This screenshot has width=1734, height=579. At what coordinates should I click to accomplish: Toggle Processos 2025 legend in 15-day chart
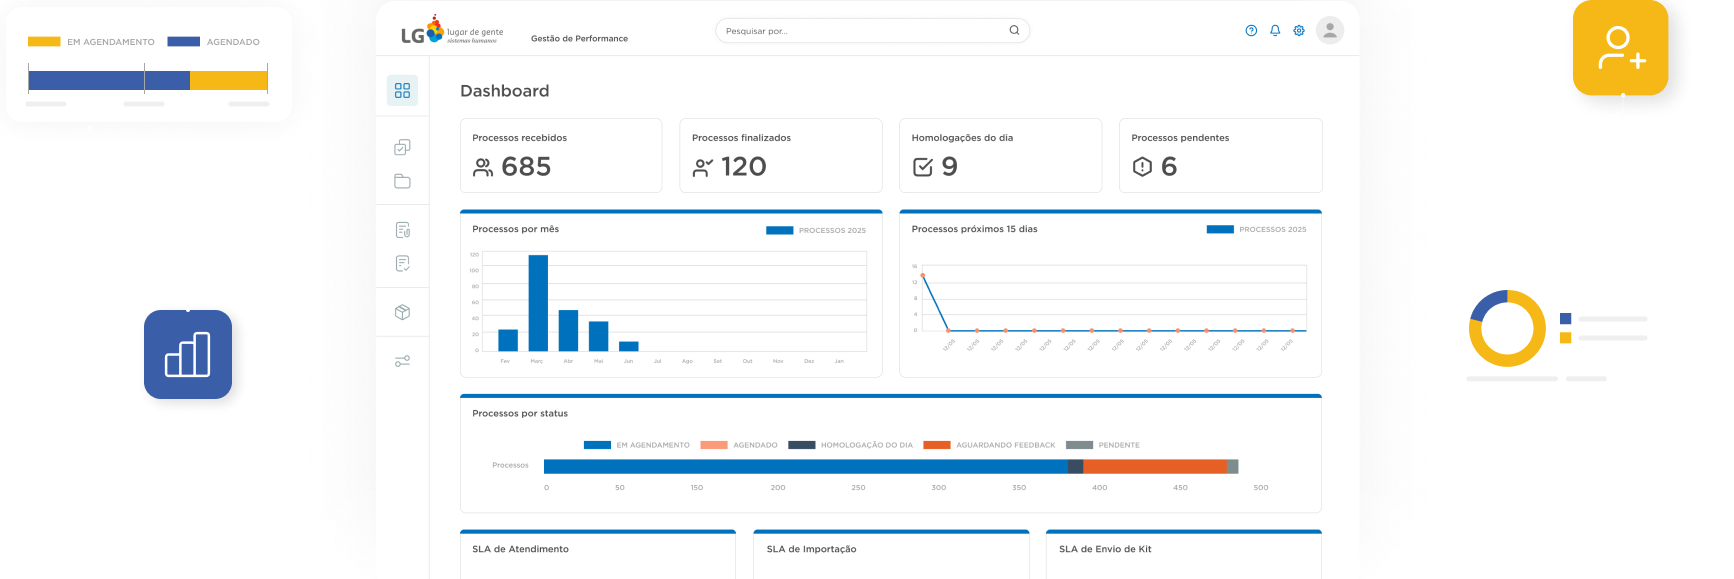(1256, 229)
